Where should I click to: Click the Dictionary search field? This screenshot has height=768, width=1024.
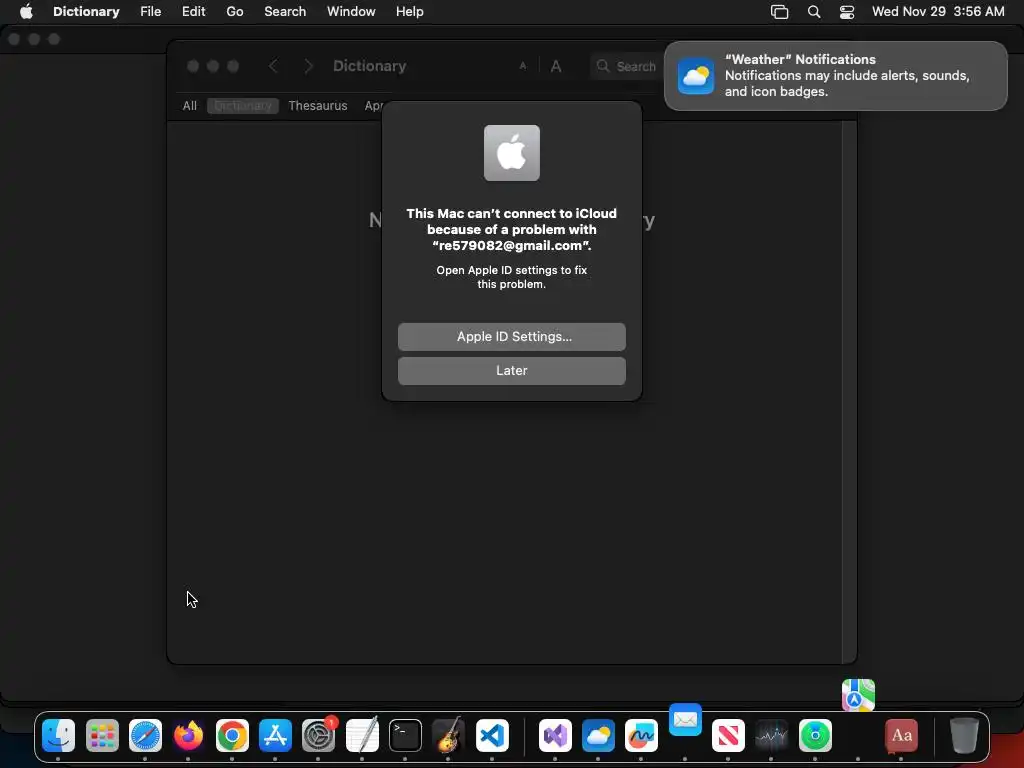[x=626, y=67]
